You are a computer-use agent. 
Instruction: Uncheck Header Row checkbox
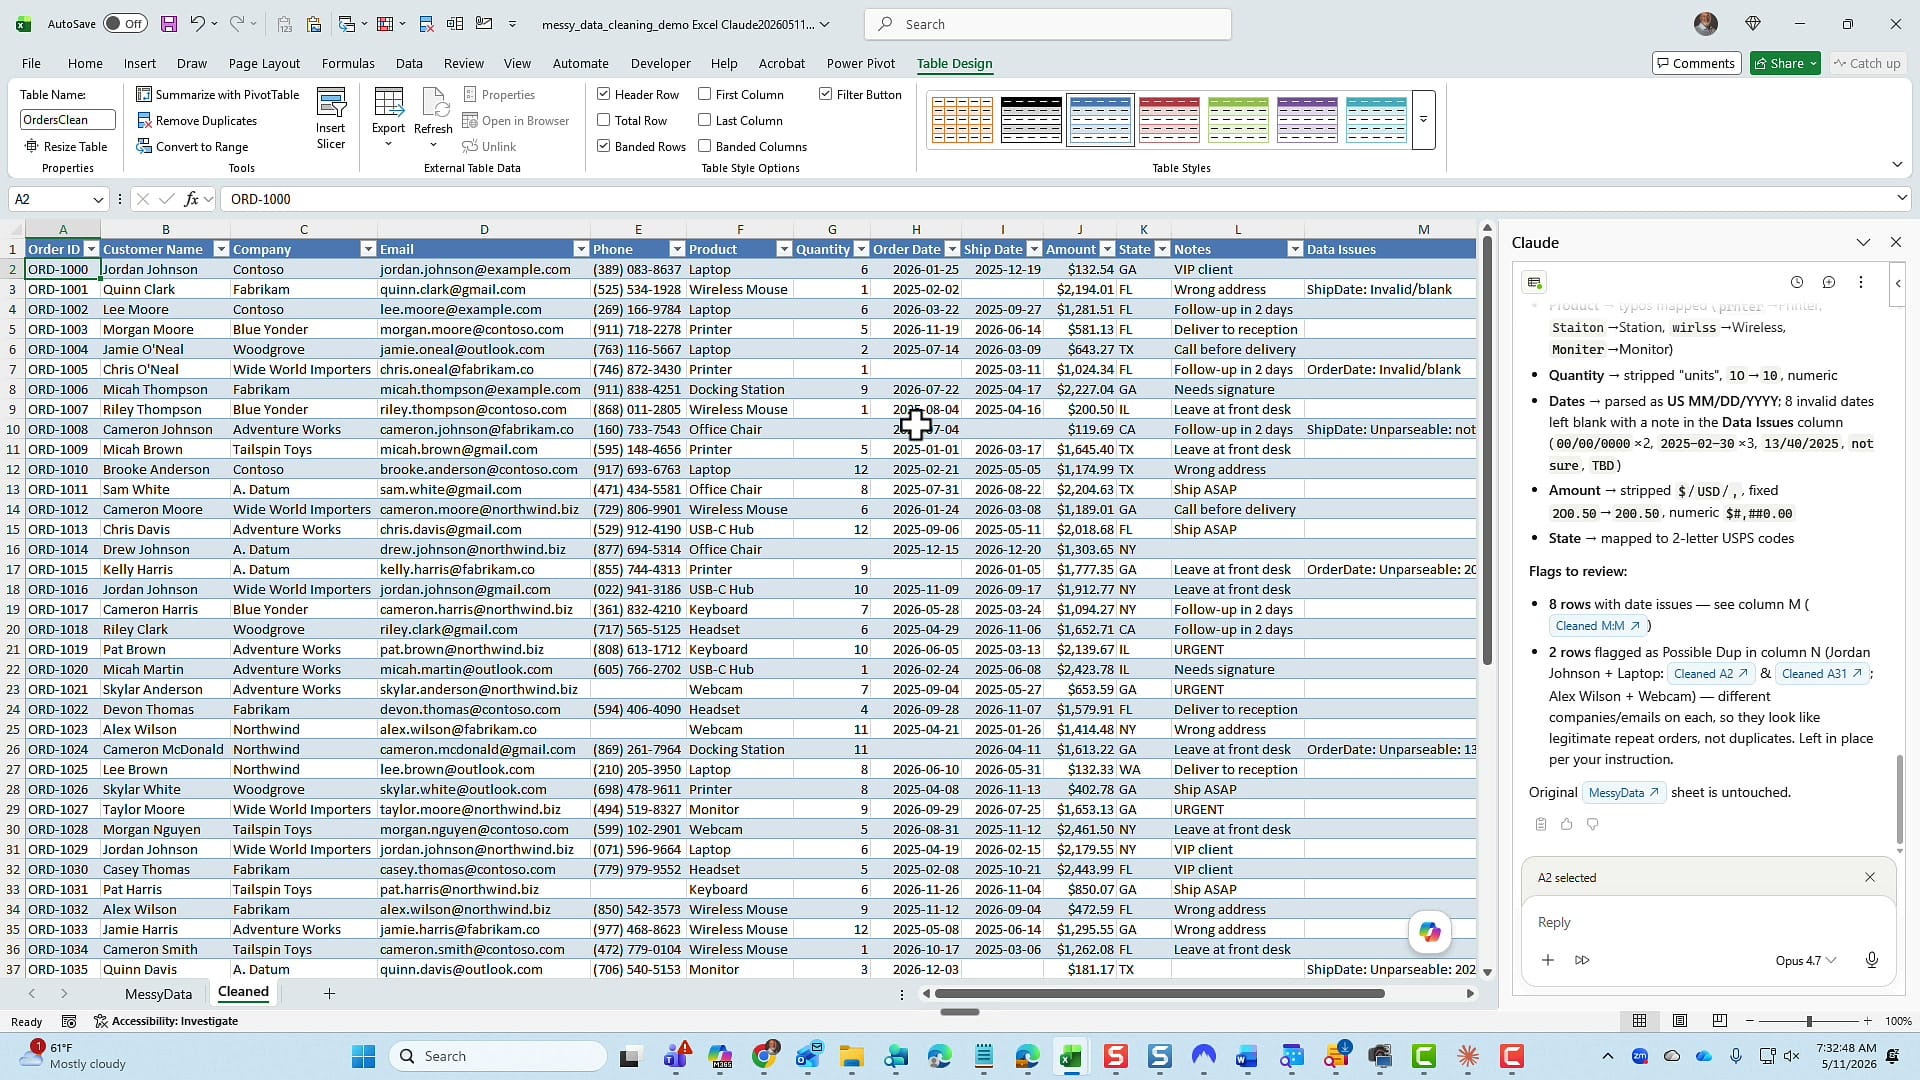(603, 94)
